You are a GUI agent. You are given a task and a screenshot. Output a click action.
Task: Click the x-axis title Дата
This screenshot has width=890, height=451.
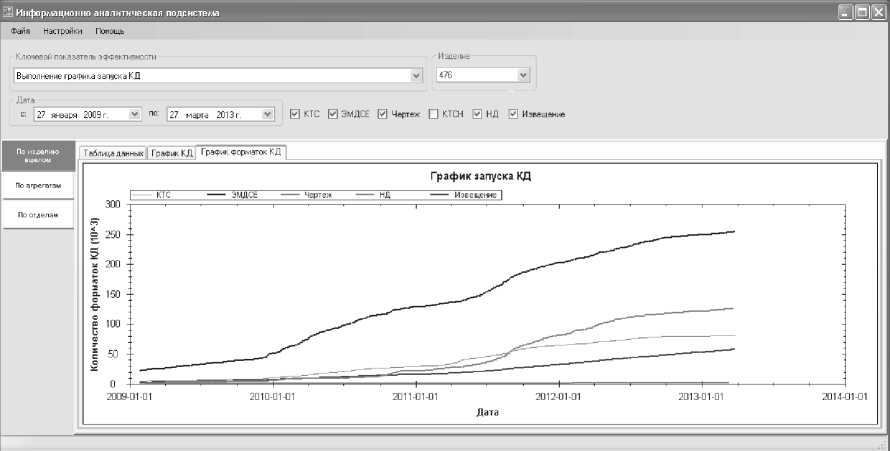click(488, 412)
